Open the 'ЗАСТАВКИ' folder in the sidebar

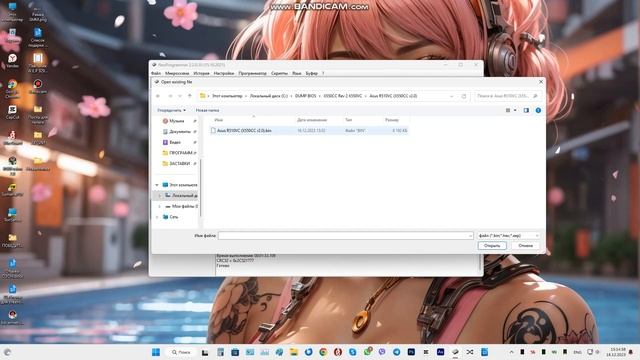click(179, 163)
